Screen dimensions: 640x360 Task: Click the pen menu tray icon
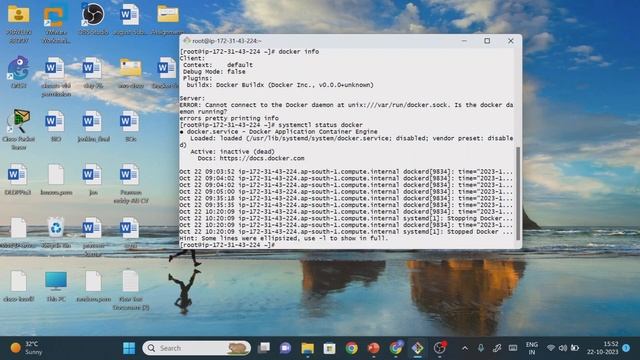(497, 348)
